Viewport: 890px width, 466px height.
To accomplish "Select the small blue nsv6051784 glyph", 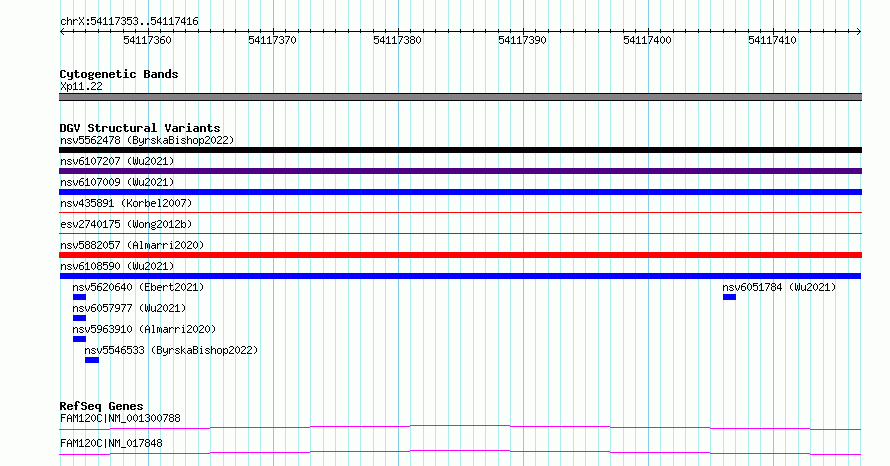I will tap(729, 297).
